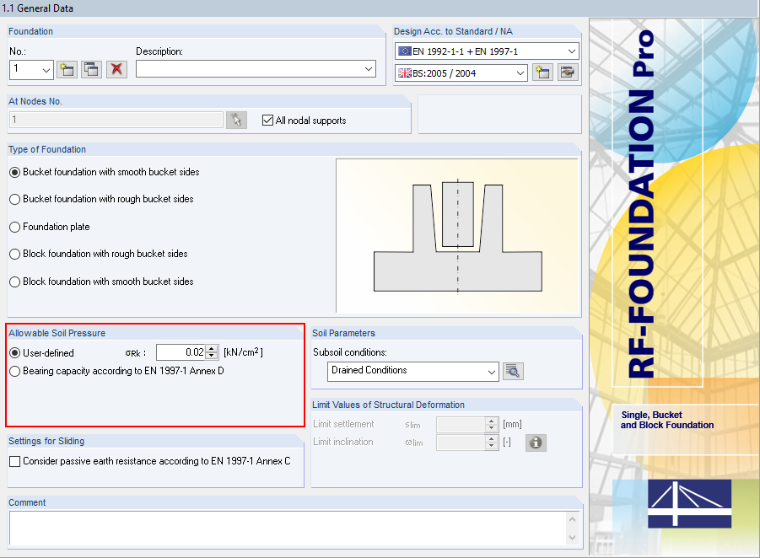Select Bucket foundation with rough bucket sides
The image size is (760, 558).
tap(15, 200)
